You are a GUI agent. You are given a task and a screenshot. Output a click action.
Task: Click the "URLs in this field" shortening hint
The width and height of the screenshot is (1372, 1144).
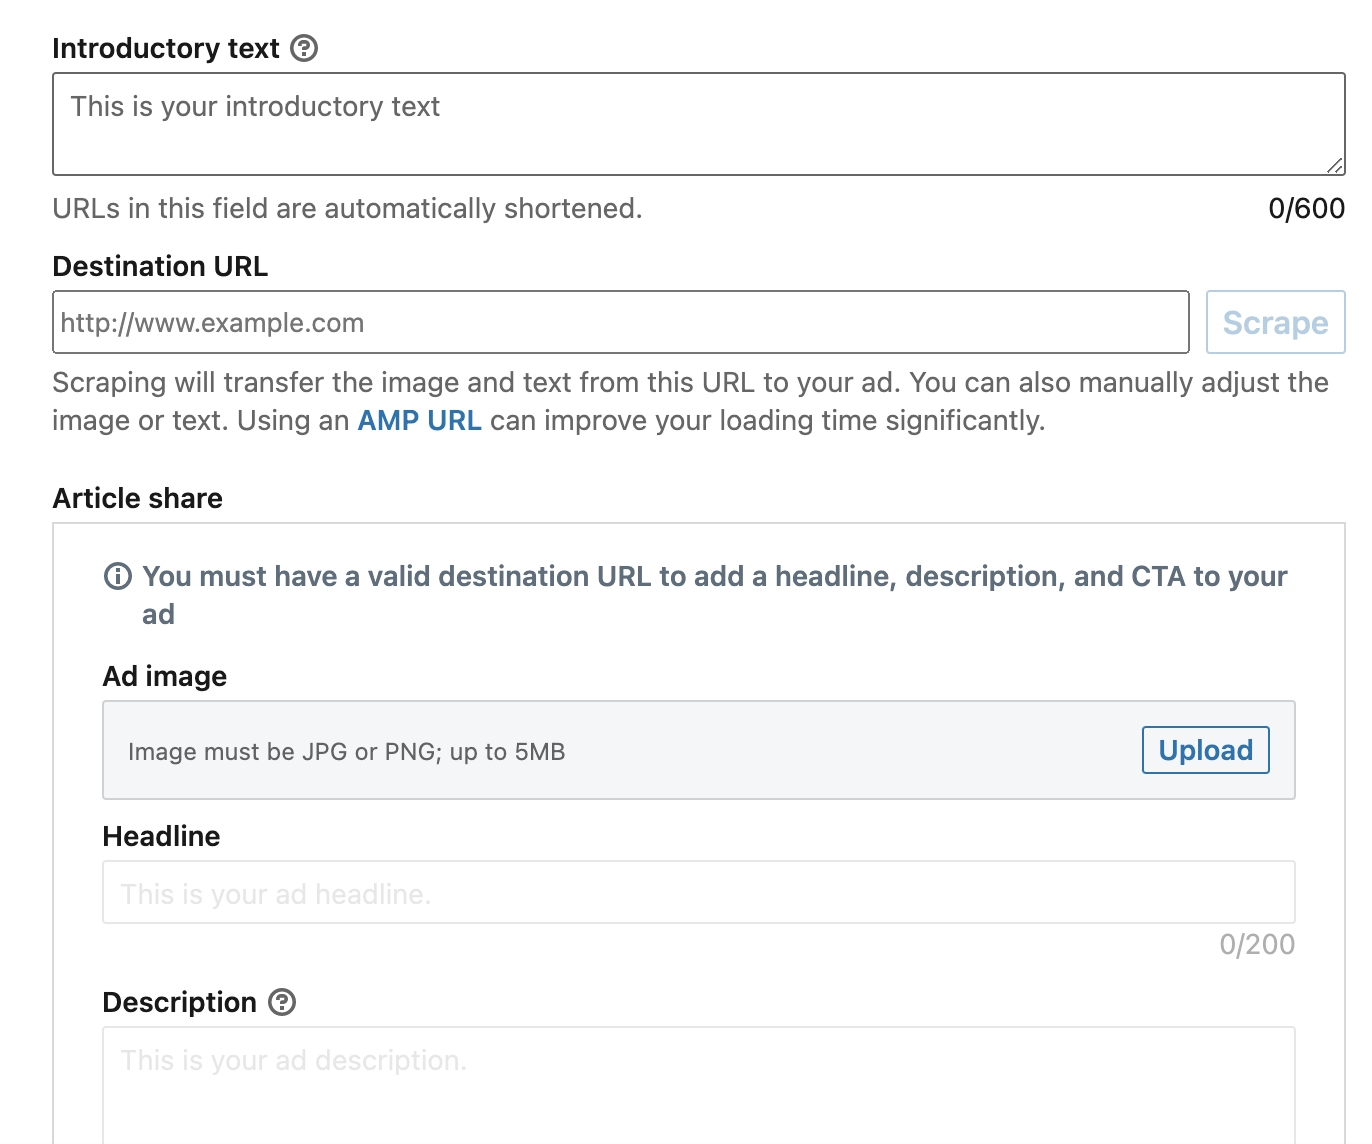click(347, 208)
